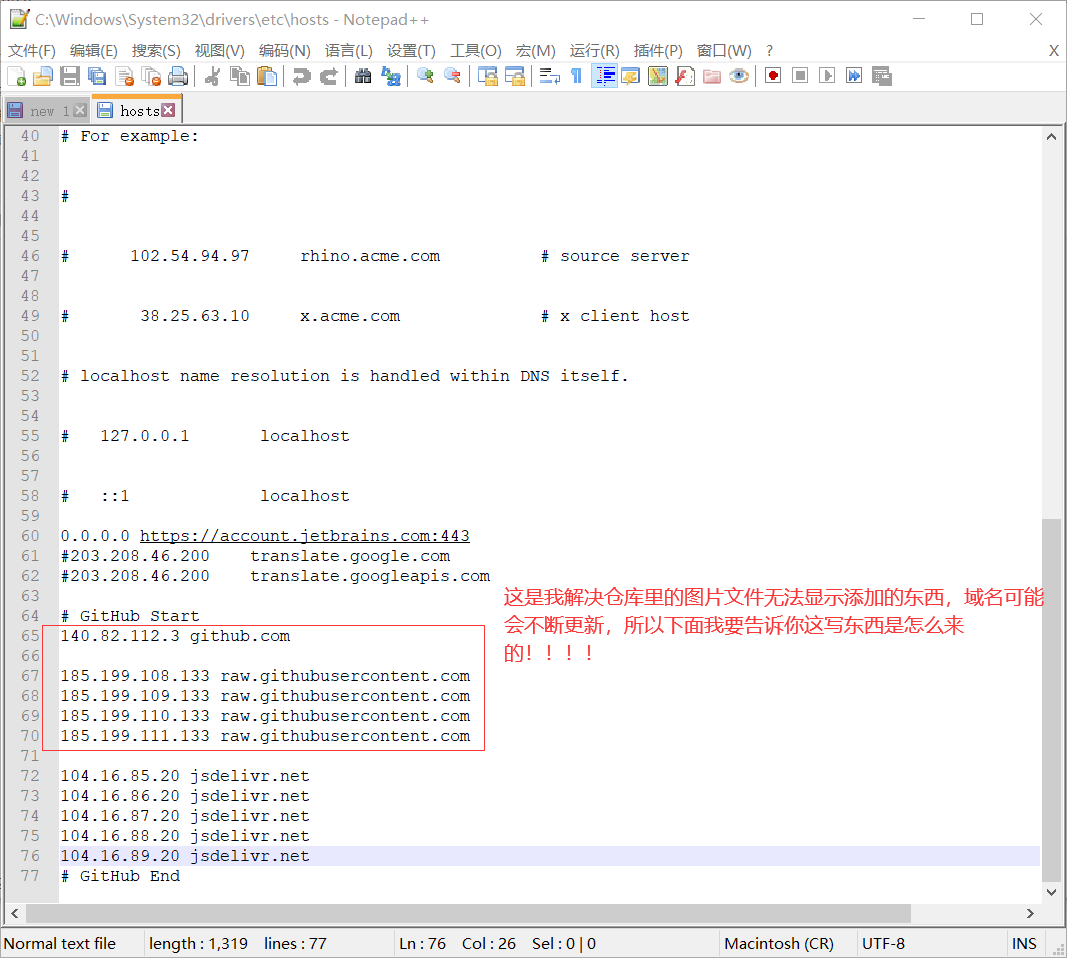The height and width of the screenshot is (958, 1067).
Task: Click the Undo arrow icon
Action: [x=301, y=76]
